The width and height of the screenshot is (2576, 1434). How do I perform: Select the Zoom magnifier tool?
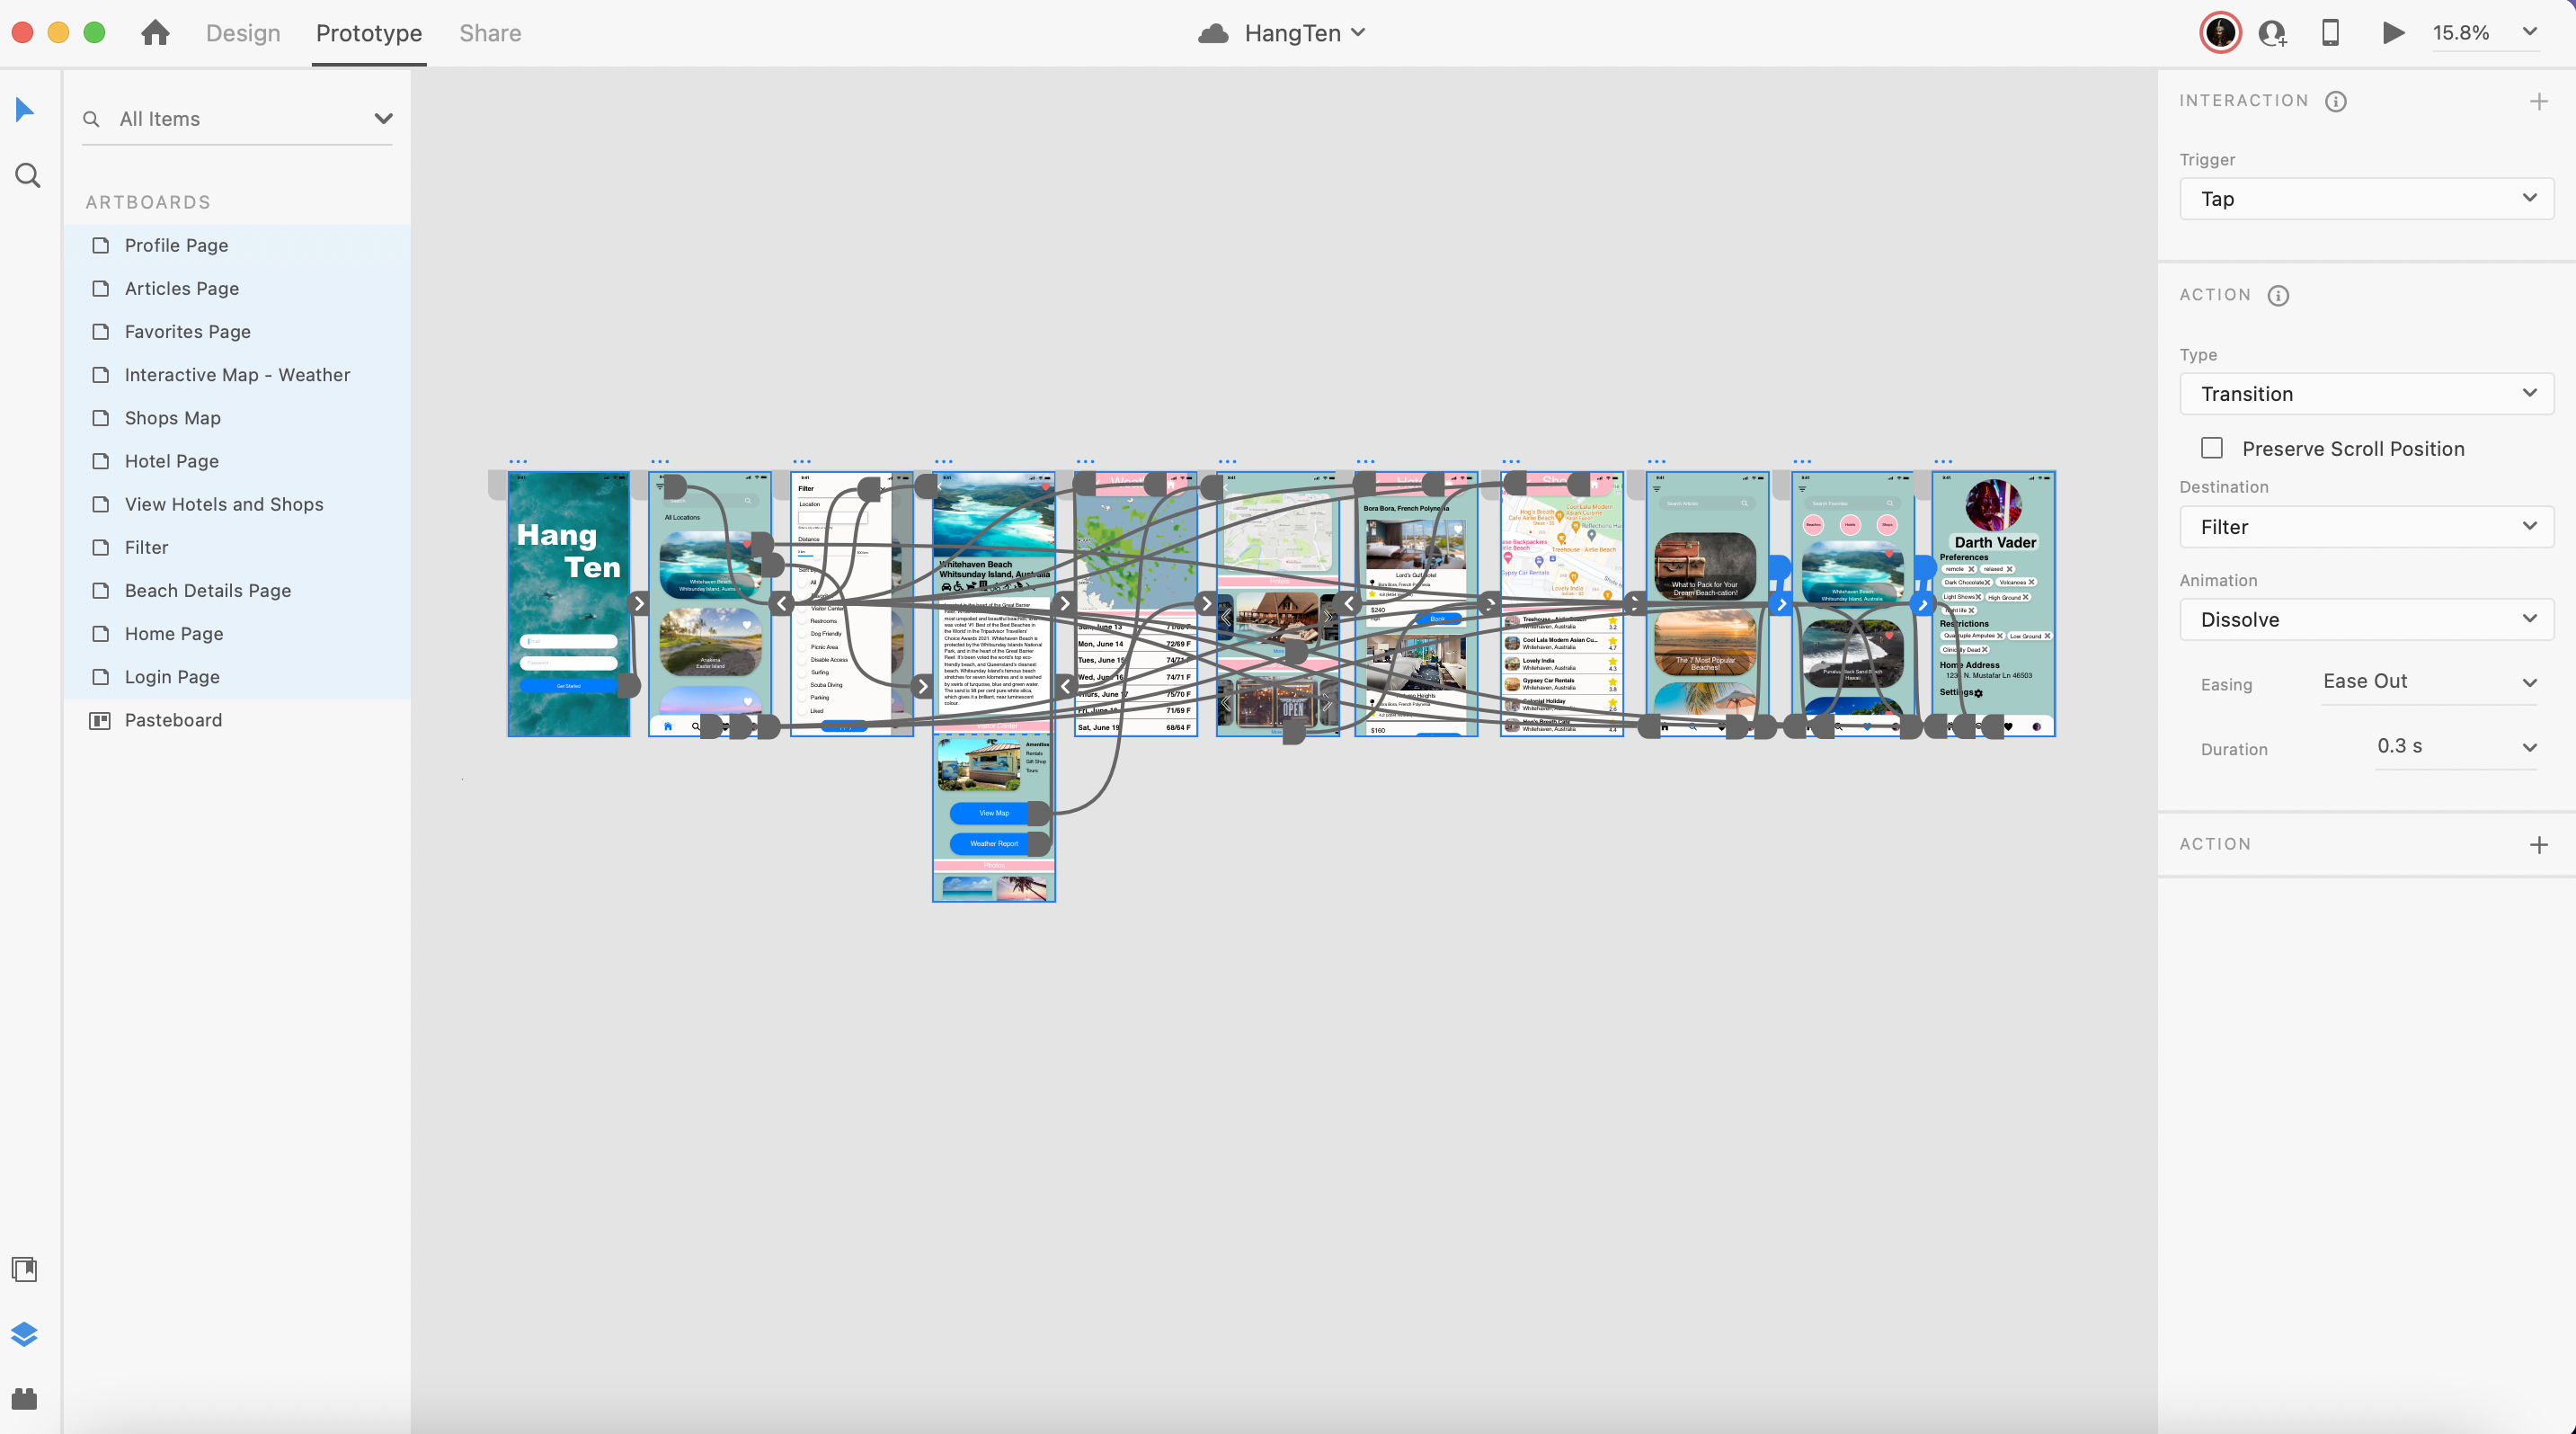click(x=27, y=176)
